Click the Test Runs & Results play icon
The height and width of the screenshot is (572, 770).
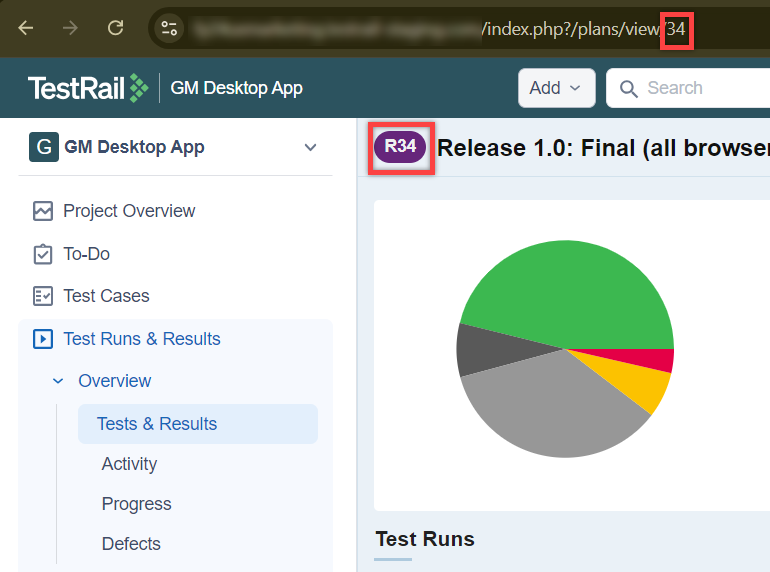pos(43,339)
